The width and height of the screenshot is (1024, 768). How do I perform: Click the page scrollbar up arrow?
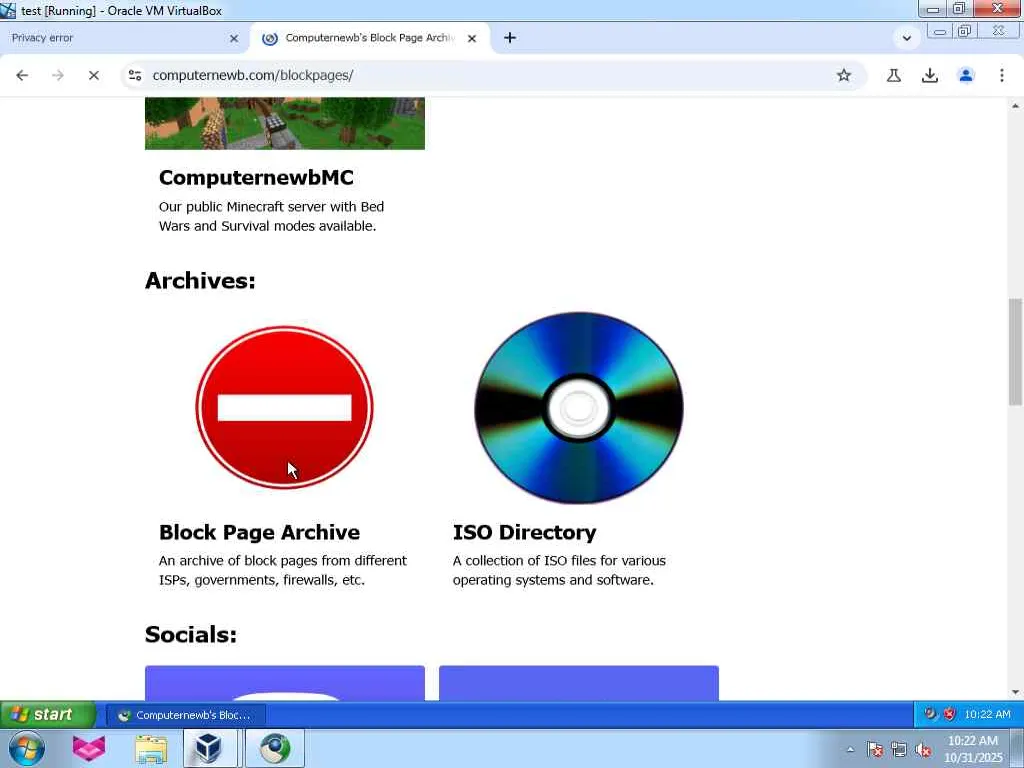pyautogui.click(x=1015, y=105)
